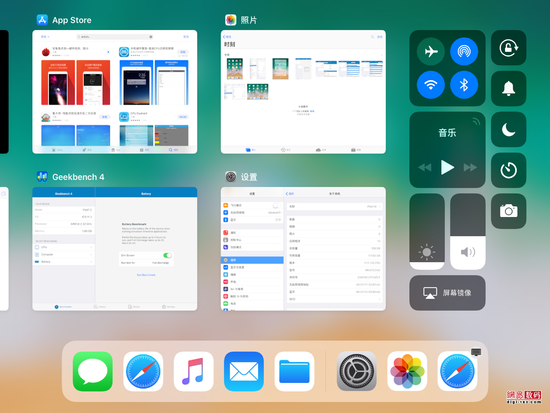Viewport: 550px width, 413px height.
Task: Tap the back button in Settings About pane
Action: [290, 194]
